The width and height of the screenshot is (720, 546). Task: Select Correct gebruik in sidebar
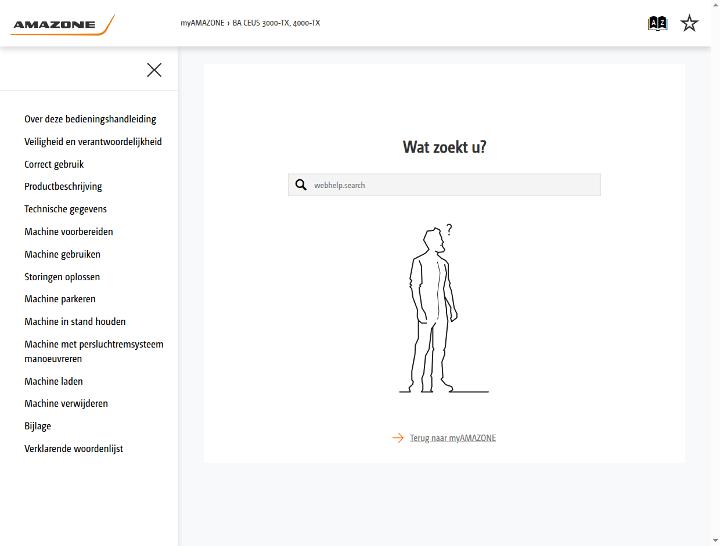[x=54, y=164]
